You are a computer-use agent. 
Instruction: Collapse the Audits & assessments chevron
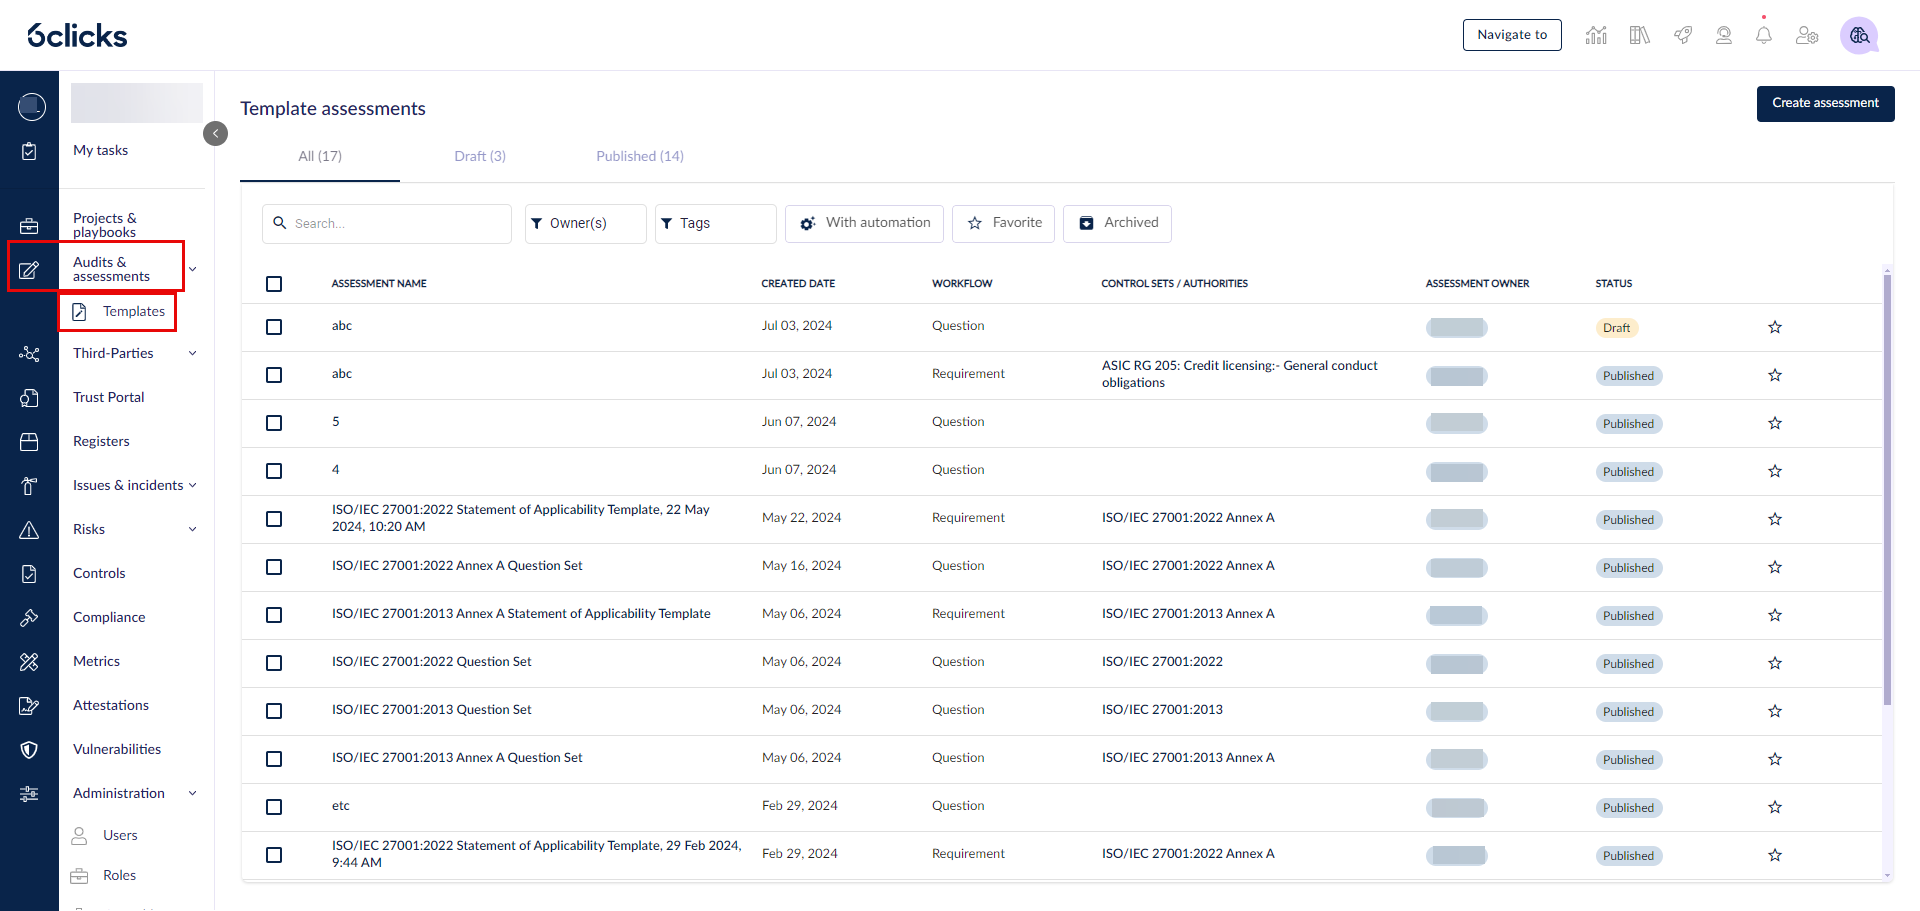[193, 269]
